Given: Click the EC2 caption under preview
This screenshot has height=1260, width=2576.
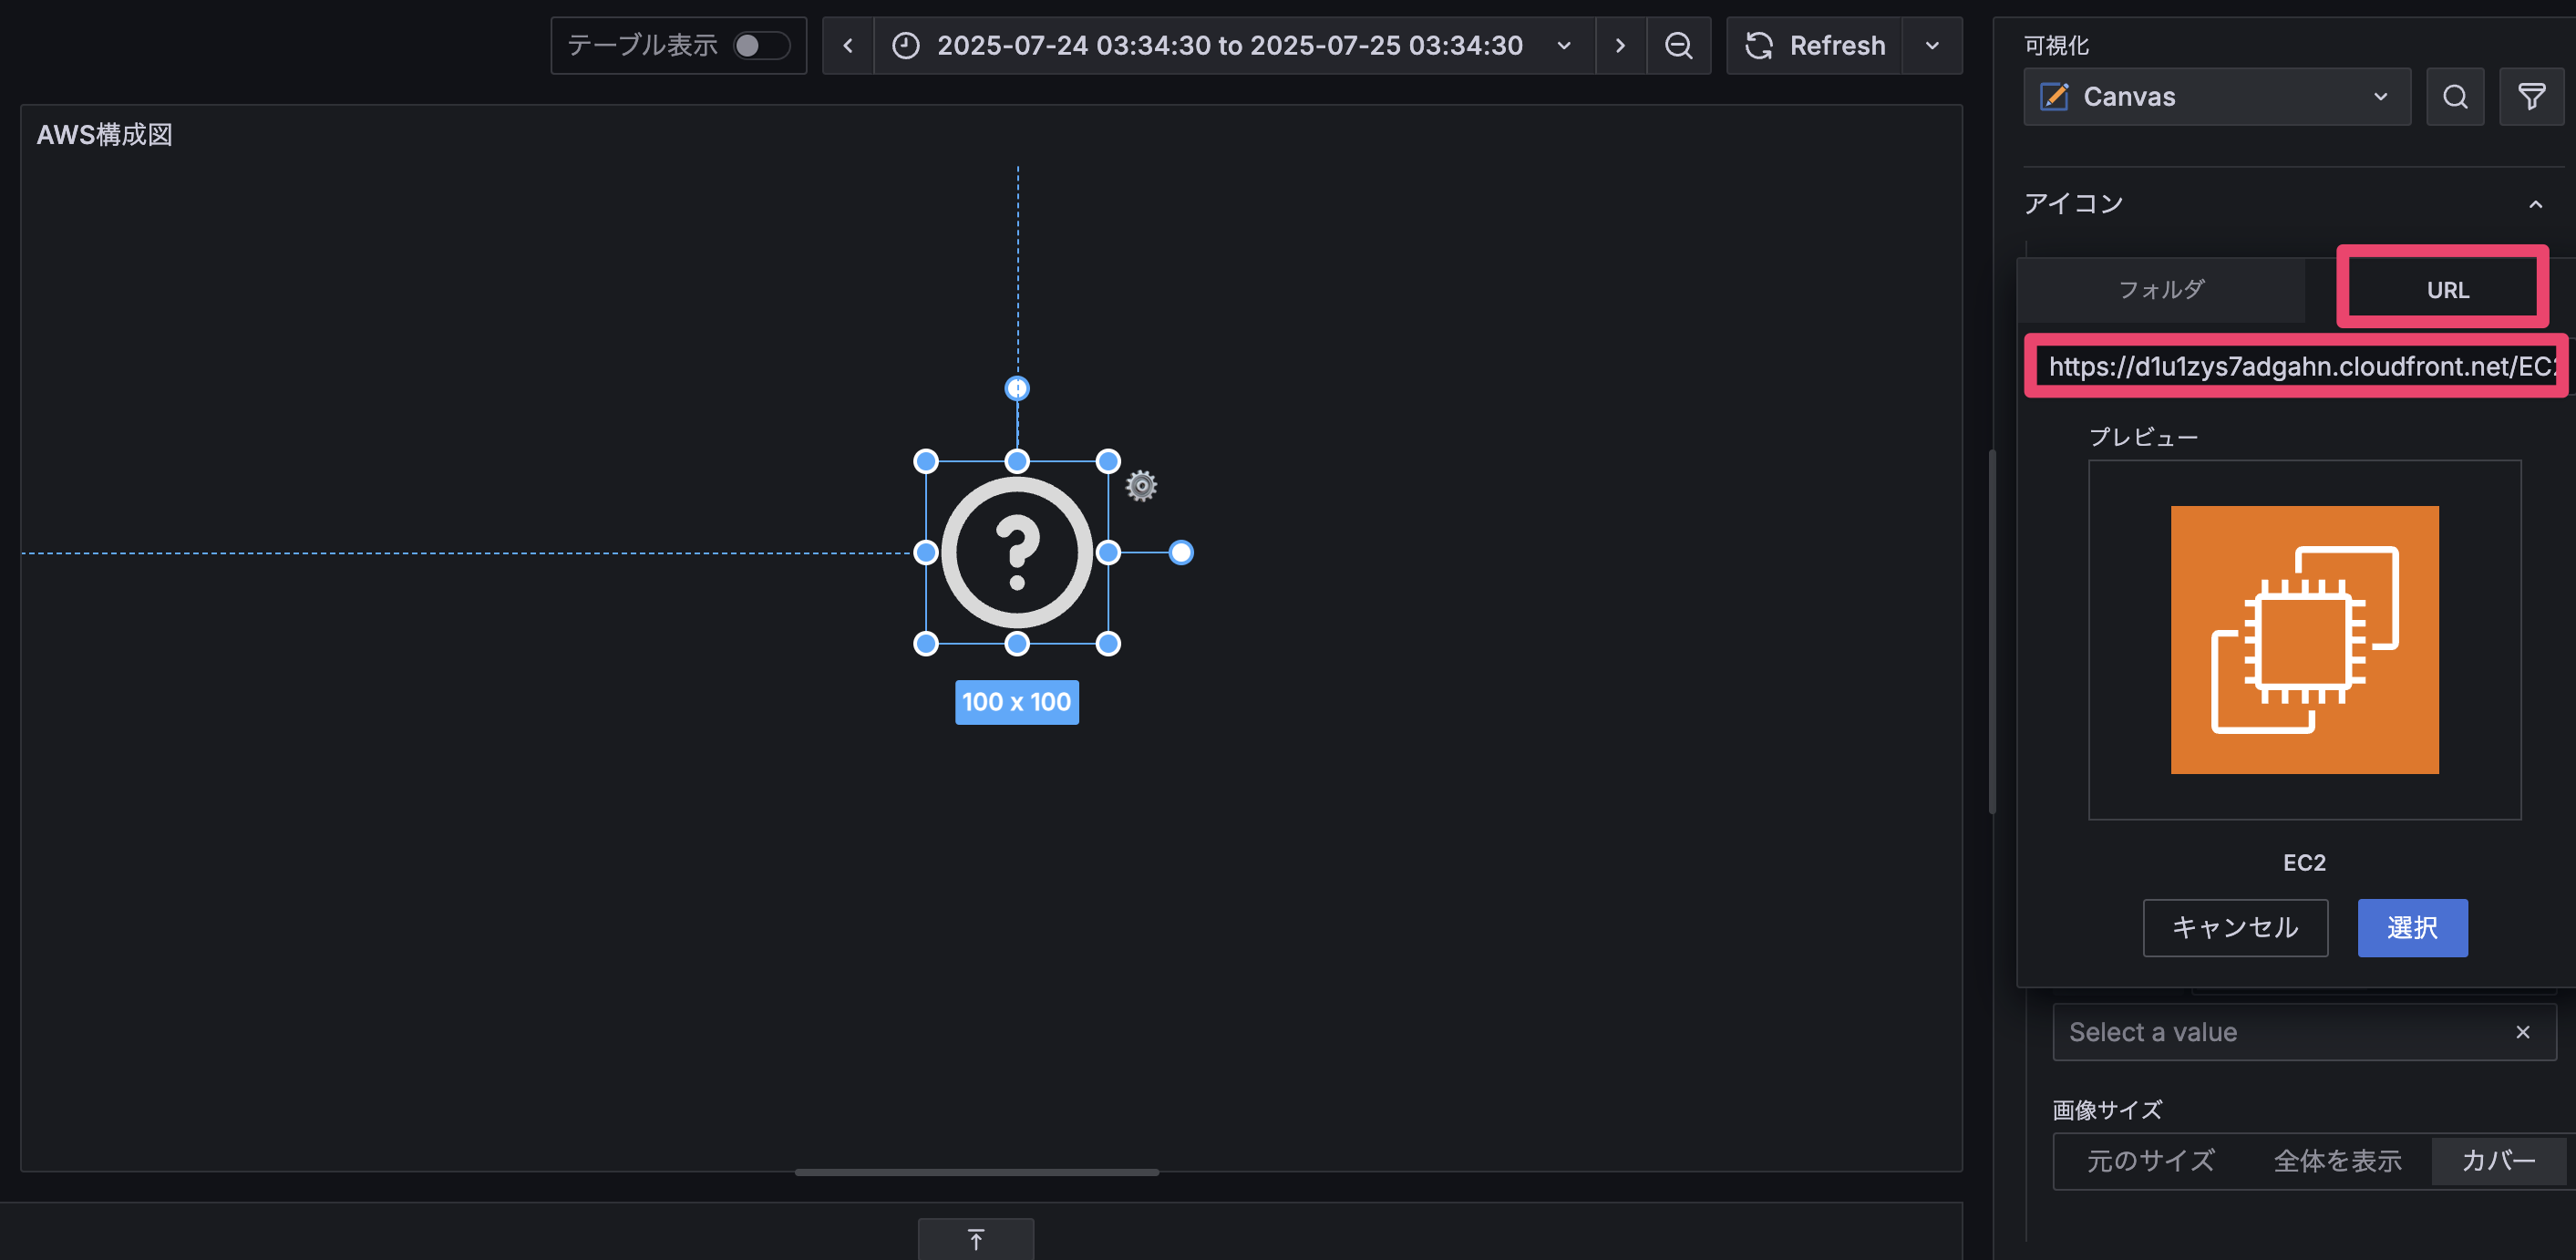Looking at the screenshot, I should click(2304, 863).
